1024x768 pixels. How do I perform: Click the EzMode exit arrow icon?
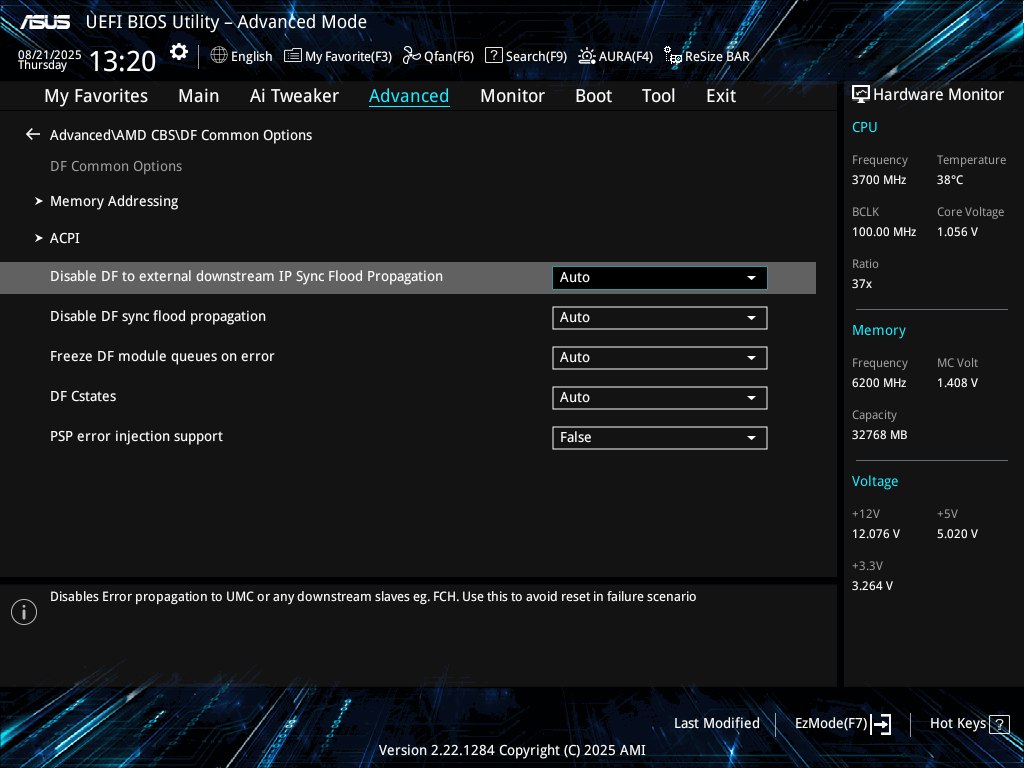(x=881, y=724)
